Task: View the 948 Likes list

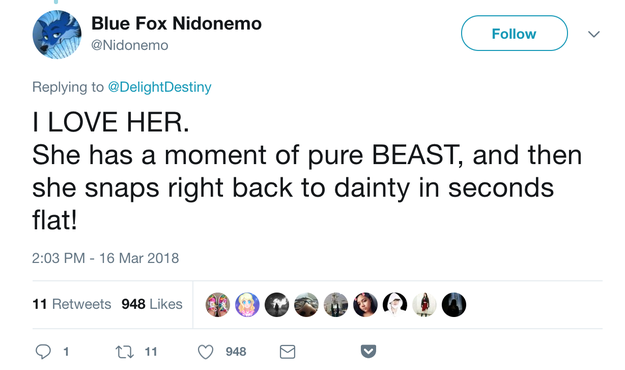Action: [152, 304]
